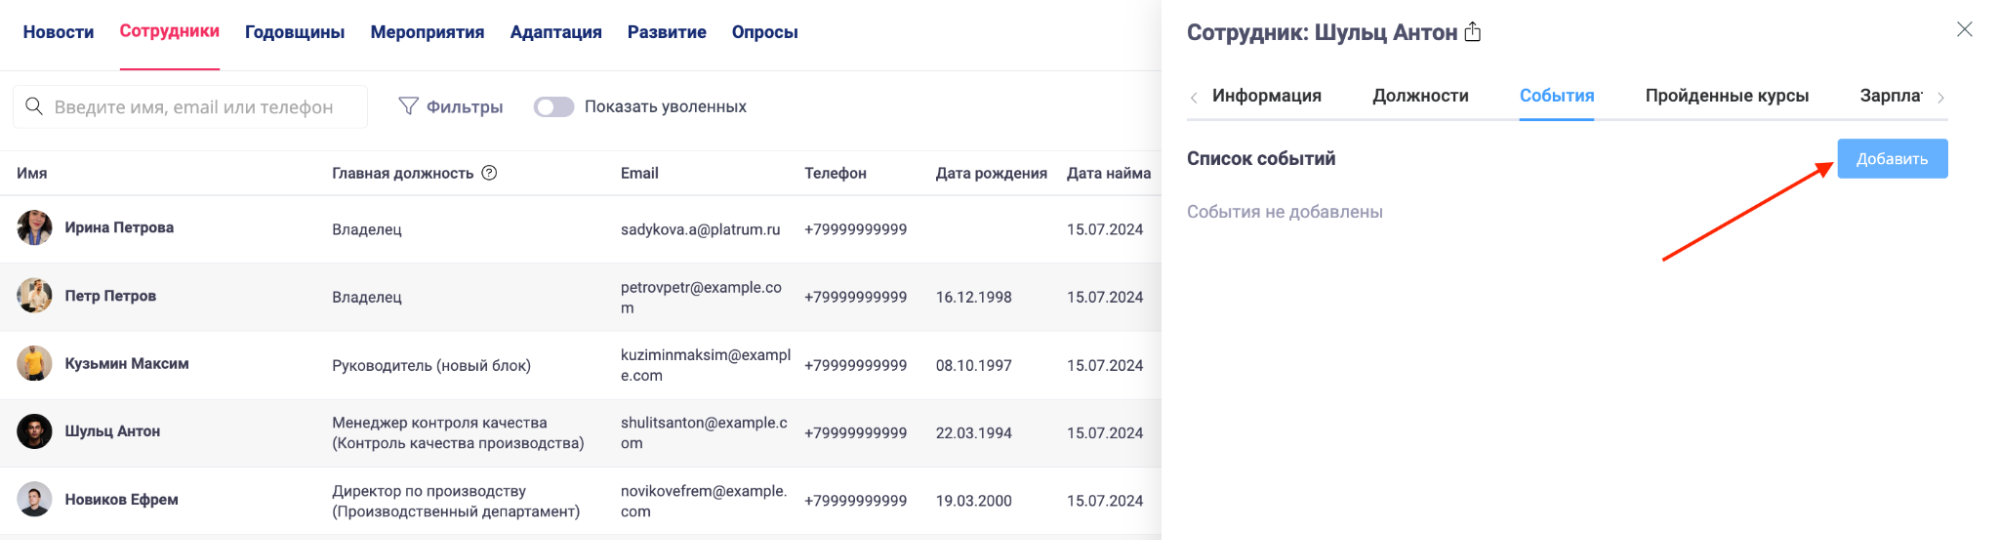Screen dimensions: 1999x540
Task: Open employee Новиков Ефрем
Action: (121, 500)
